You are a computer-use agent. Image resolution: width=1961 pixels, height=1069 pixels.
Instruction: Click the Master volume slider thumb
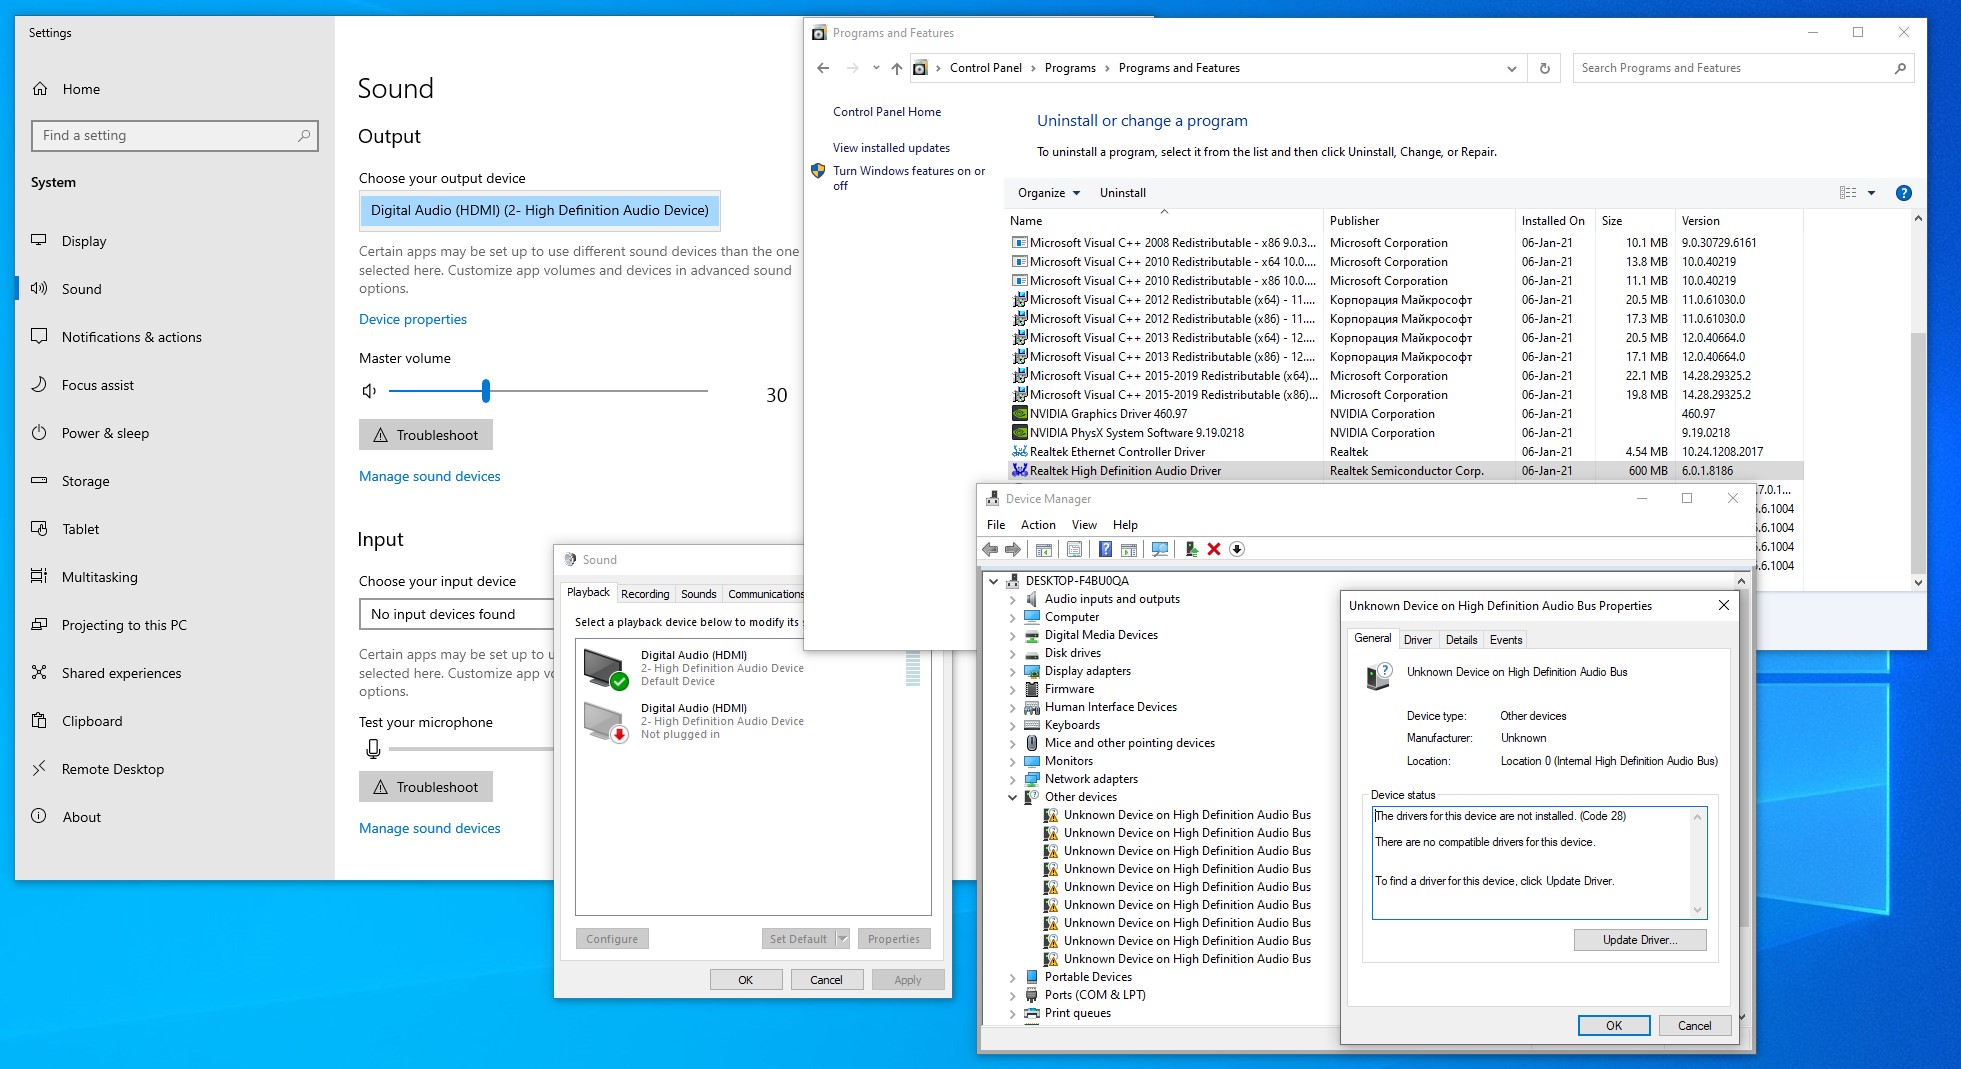click(x=486, y=391)
